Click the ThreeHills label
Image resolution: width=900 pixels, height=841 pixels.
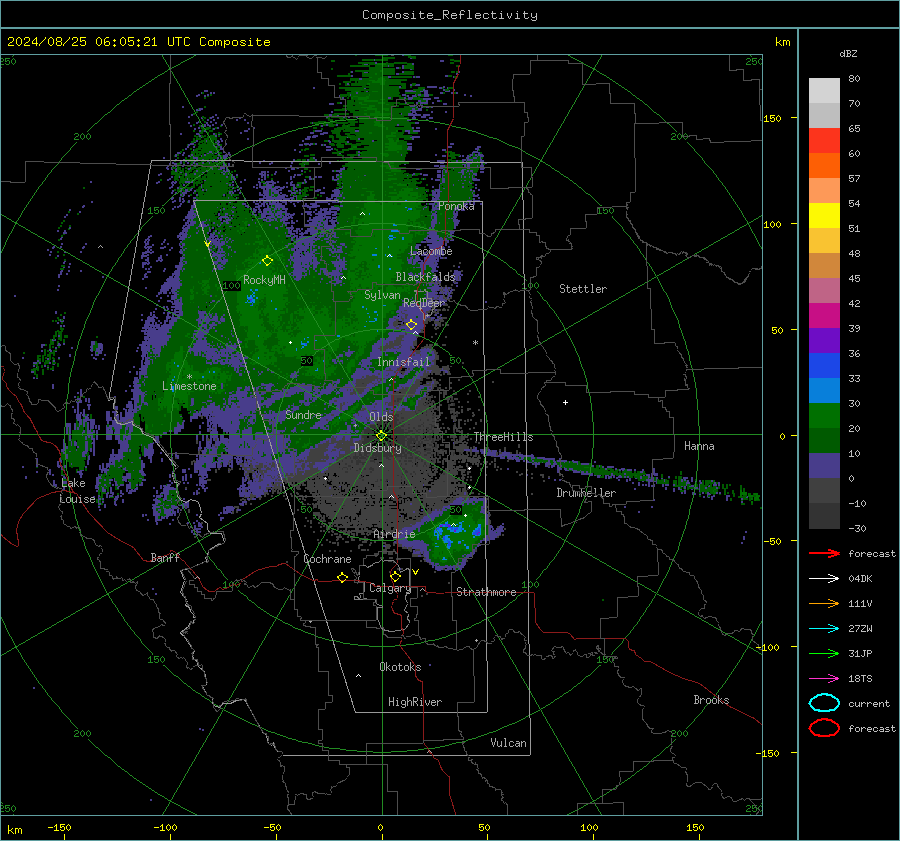point(503,437)
